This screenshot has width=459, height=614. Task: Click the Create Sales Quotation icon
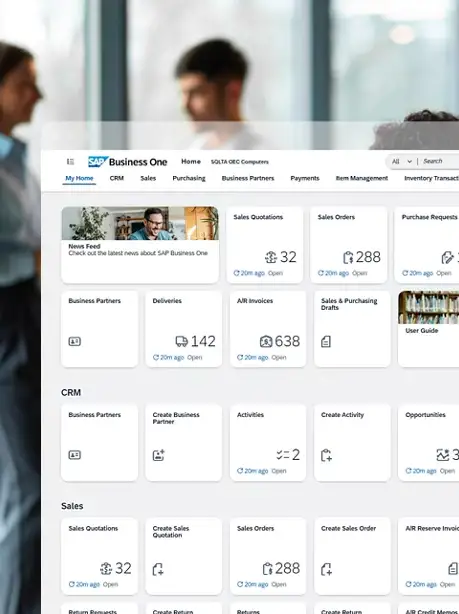click(x=158, y=569)
